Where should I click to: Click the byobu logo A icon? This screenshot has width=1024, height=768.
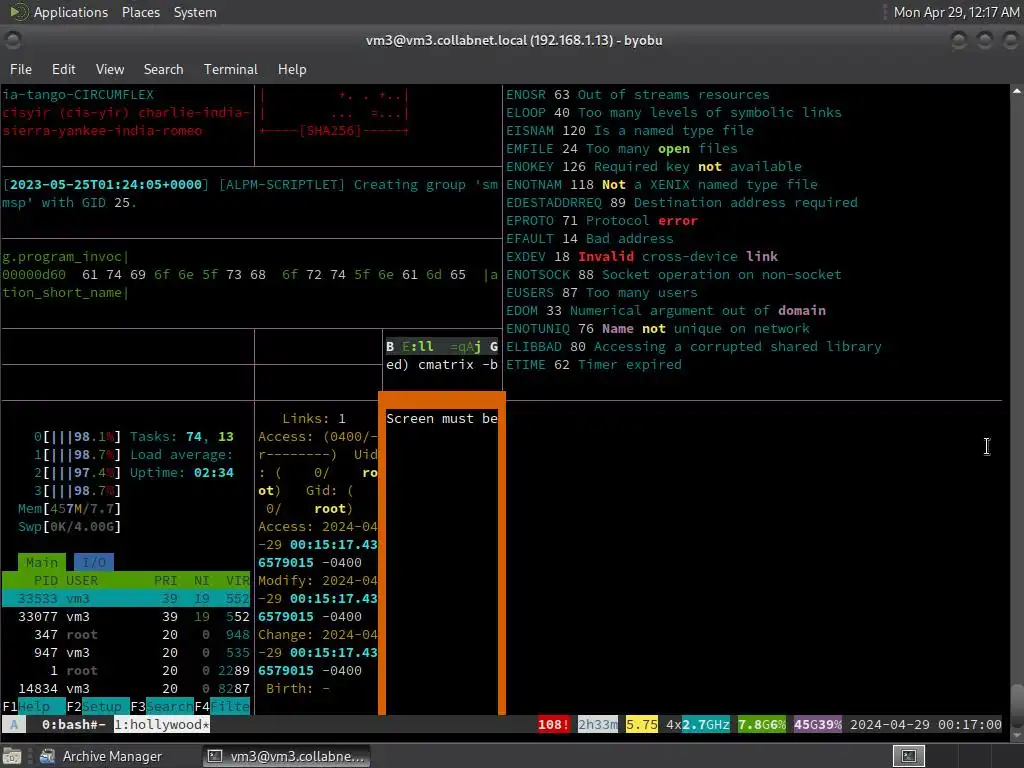click(14, 725)
